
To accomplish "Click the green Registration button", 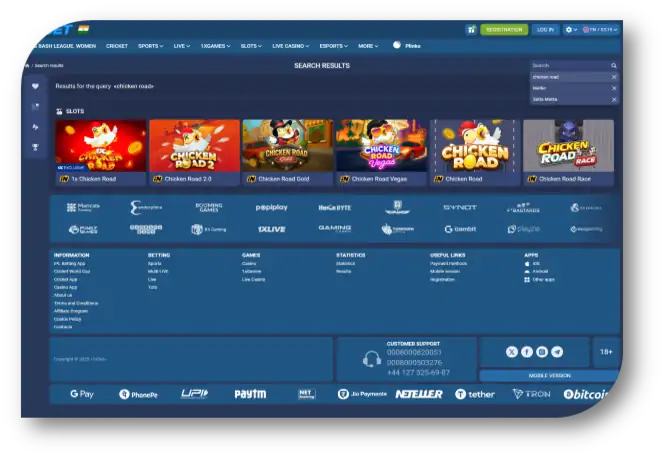I will tap(504, 30).
